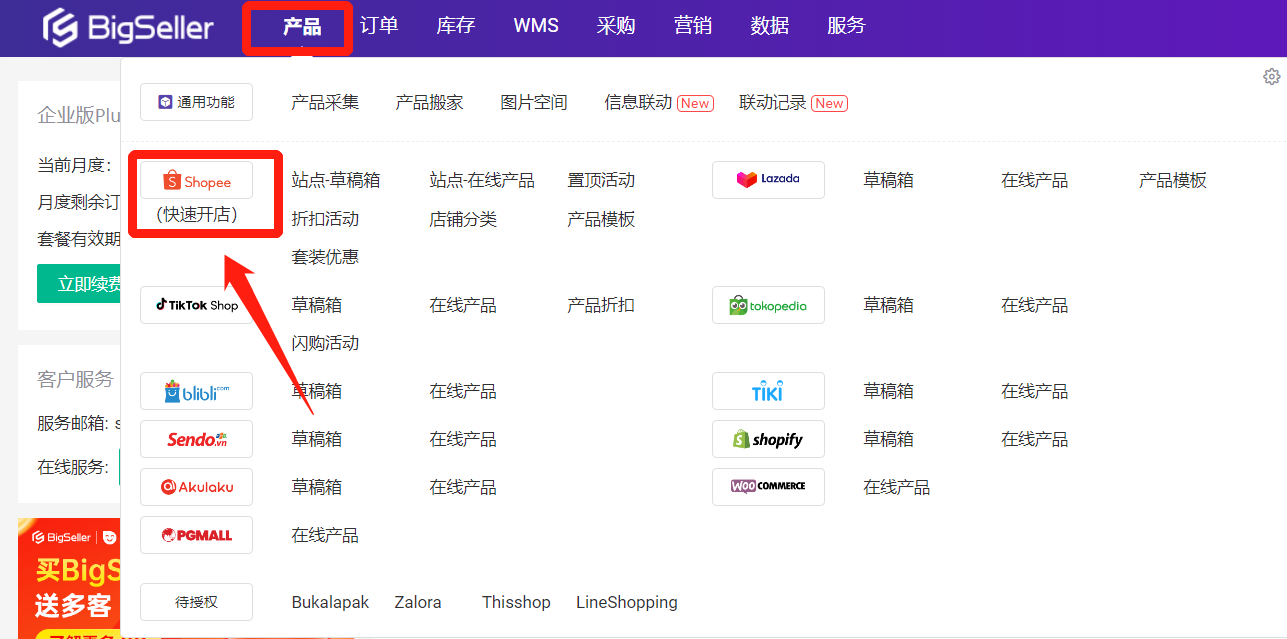Viewport: 1287px width, 639px height.
Task: Select the Shopee platform logo
Action: [196, 181]
